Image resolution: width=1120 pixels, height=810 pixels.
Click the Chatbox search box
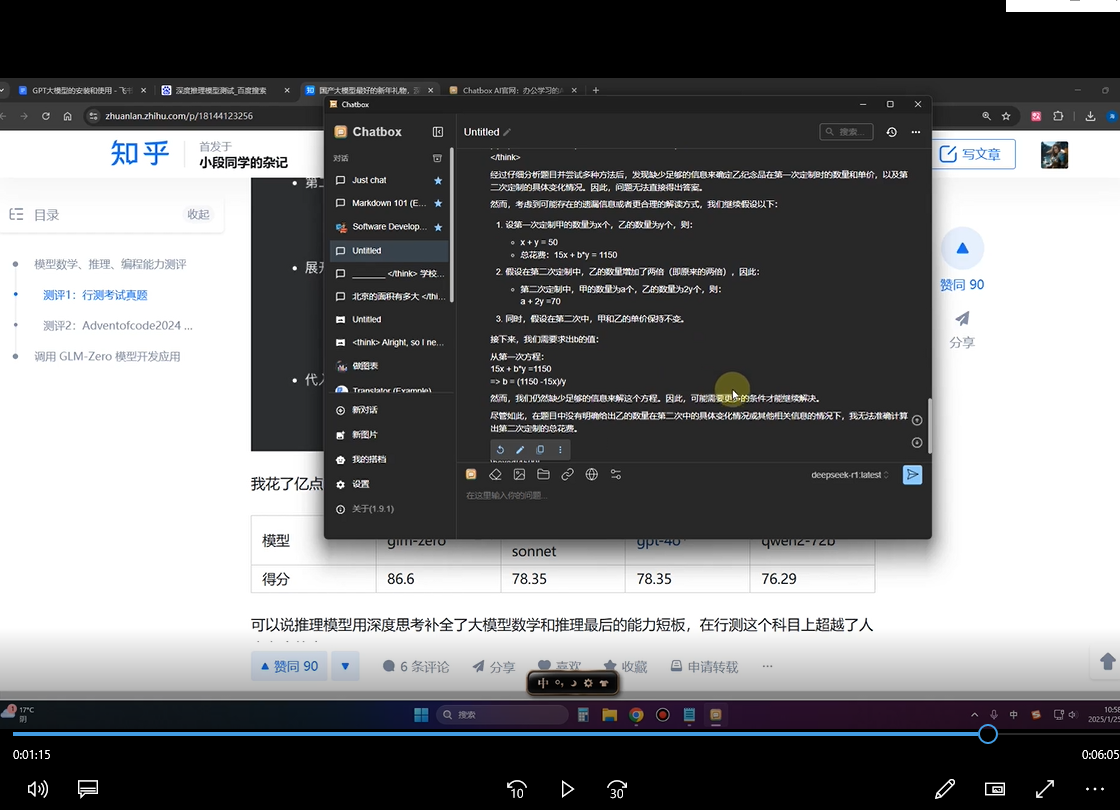846,132
